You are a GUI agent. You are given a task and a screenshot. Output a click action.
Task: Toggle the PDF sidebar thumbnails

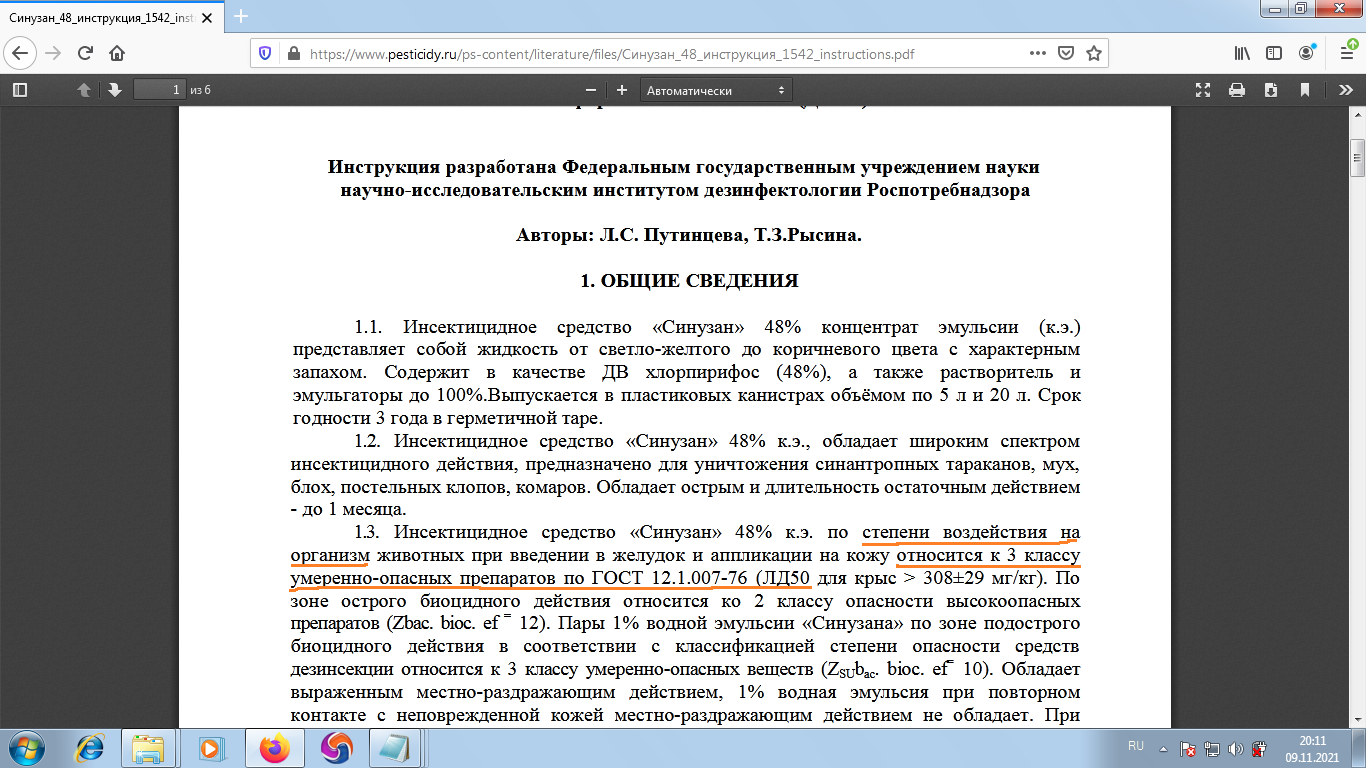[18, 89]
